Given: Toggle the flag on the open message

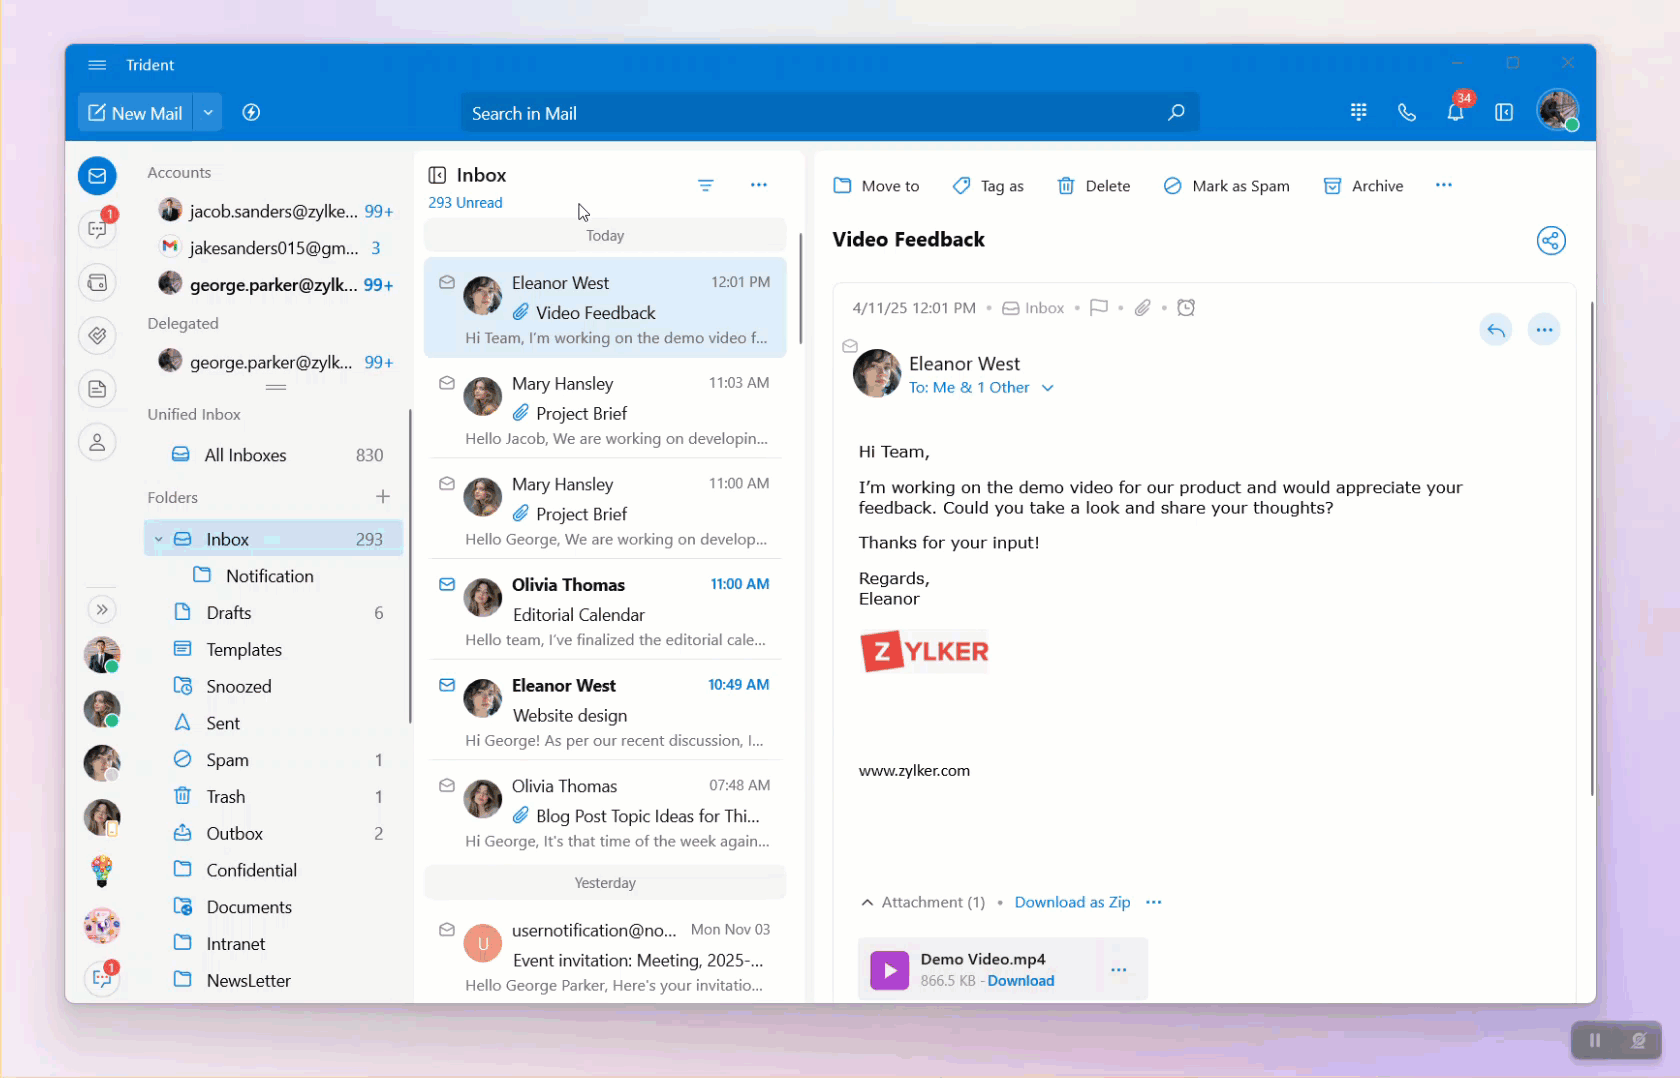Looking at the screenshot, I should click(x=1098, y=308).
